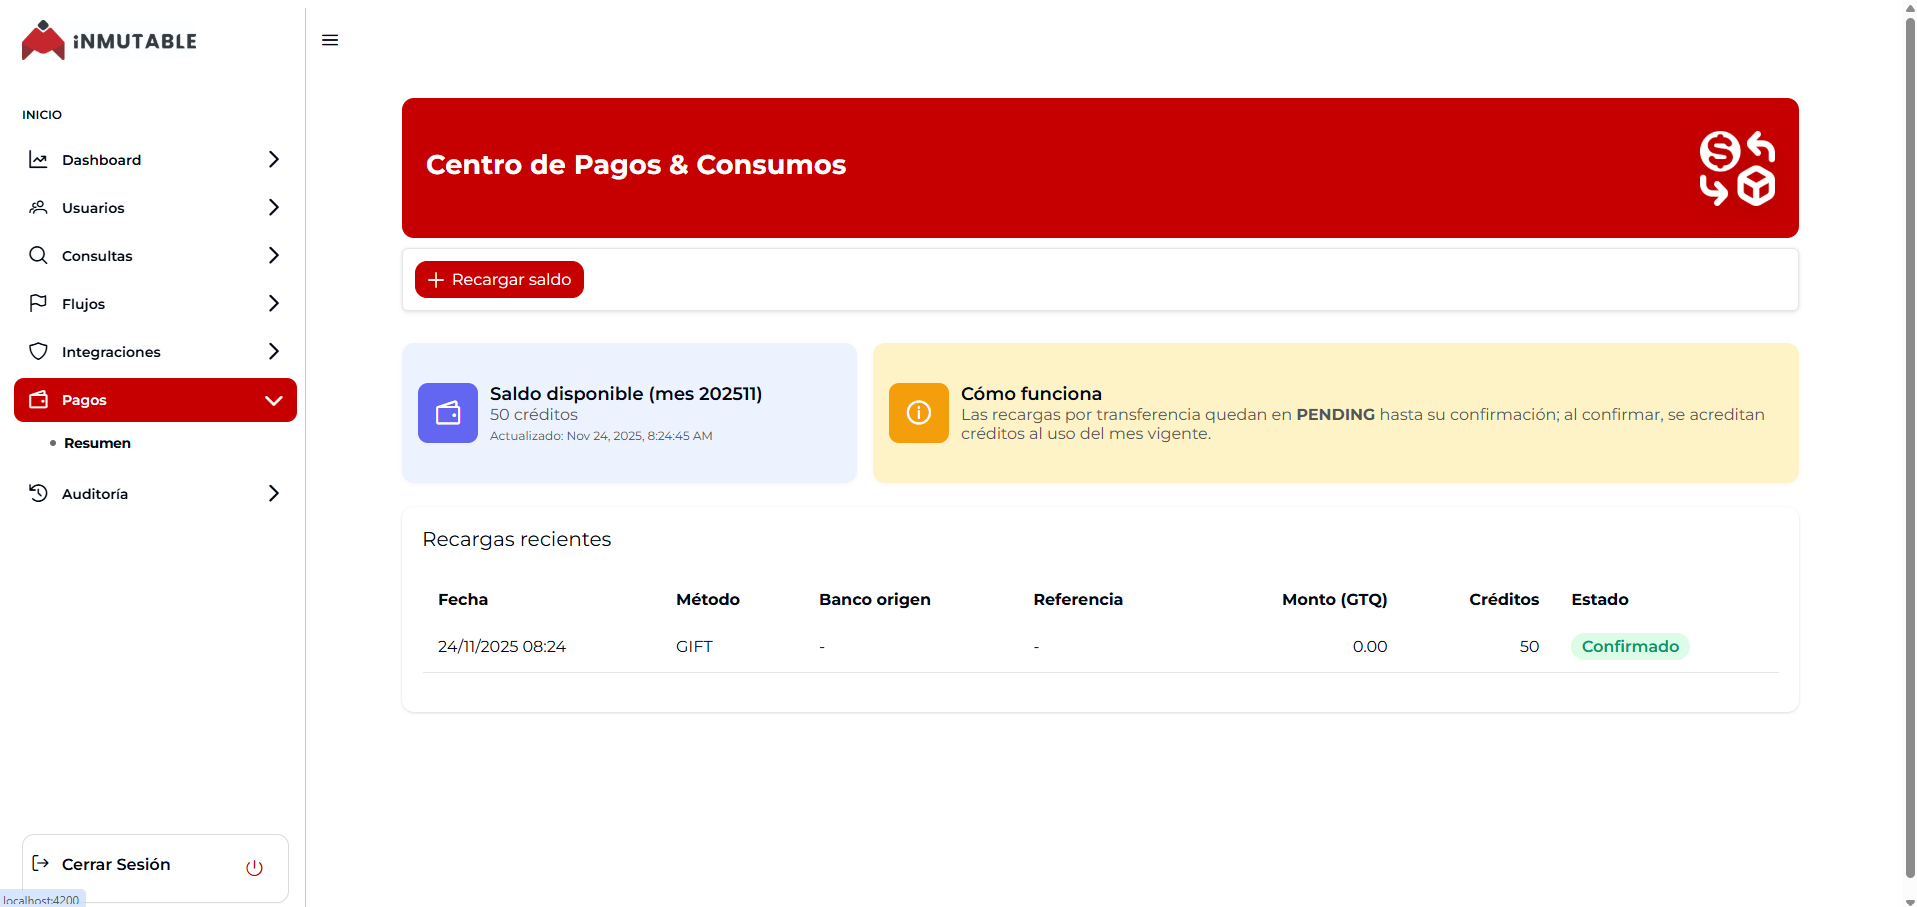Open the sidebar toggle hamburger icon
This screenshot has width=1917, height=907.
[330, 40]
